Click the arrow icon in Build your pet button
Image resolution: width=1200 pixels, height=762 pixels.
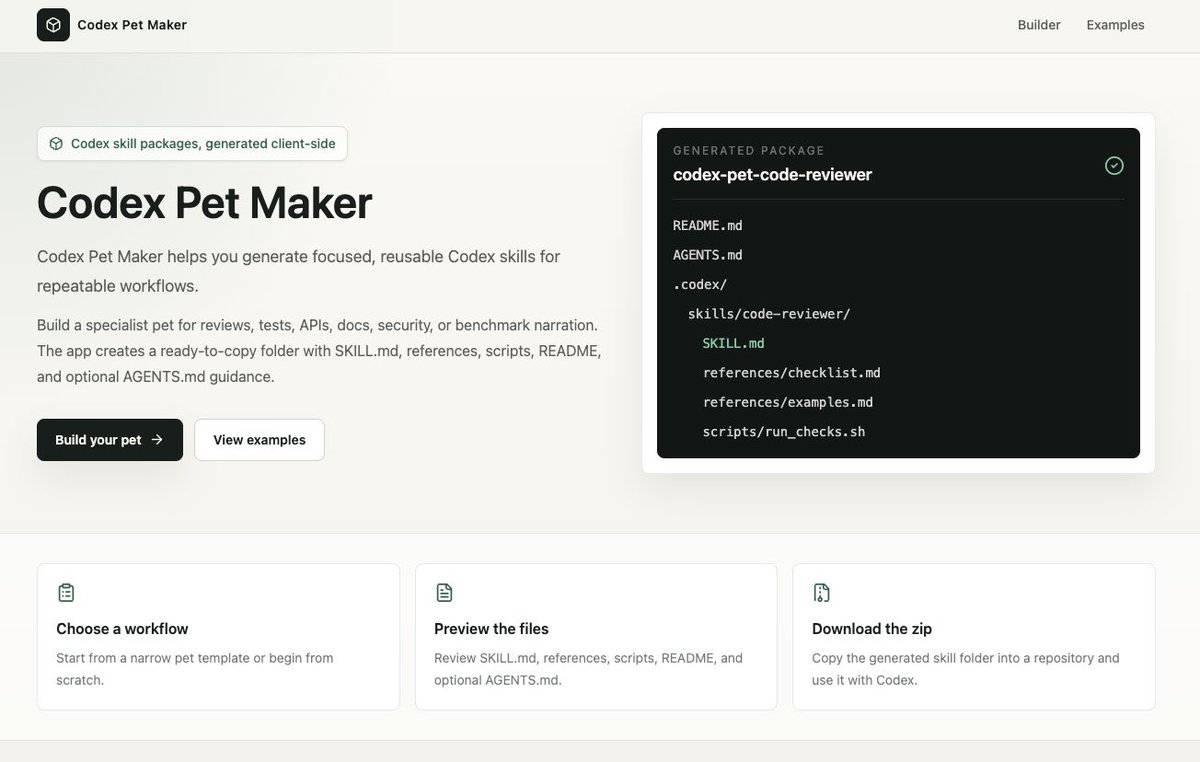pyautogui.click(x=157, y=440)
